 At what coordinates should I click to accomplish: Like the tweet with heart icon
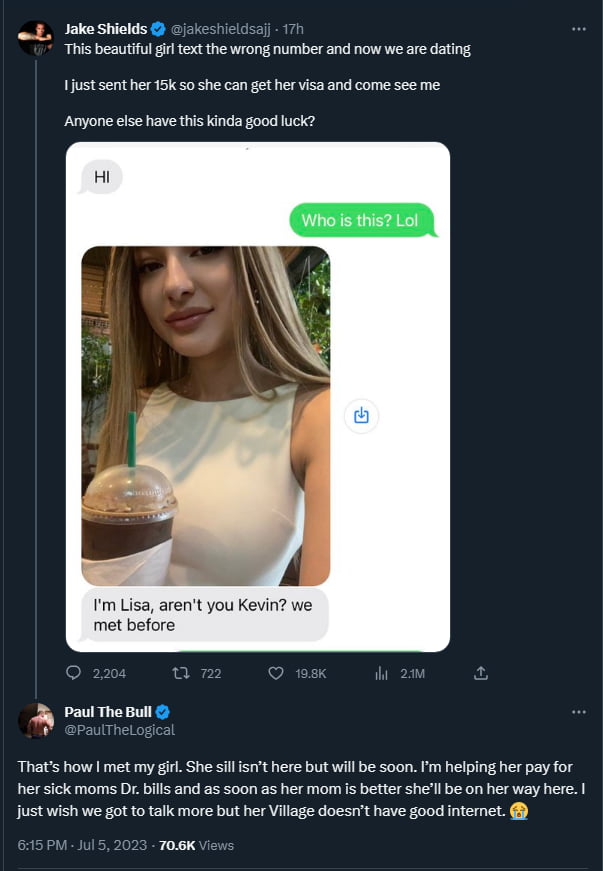277,673
